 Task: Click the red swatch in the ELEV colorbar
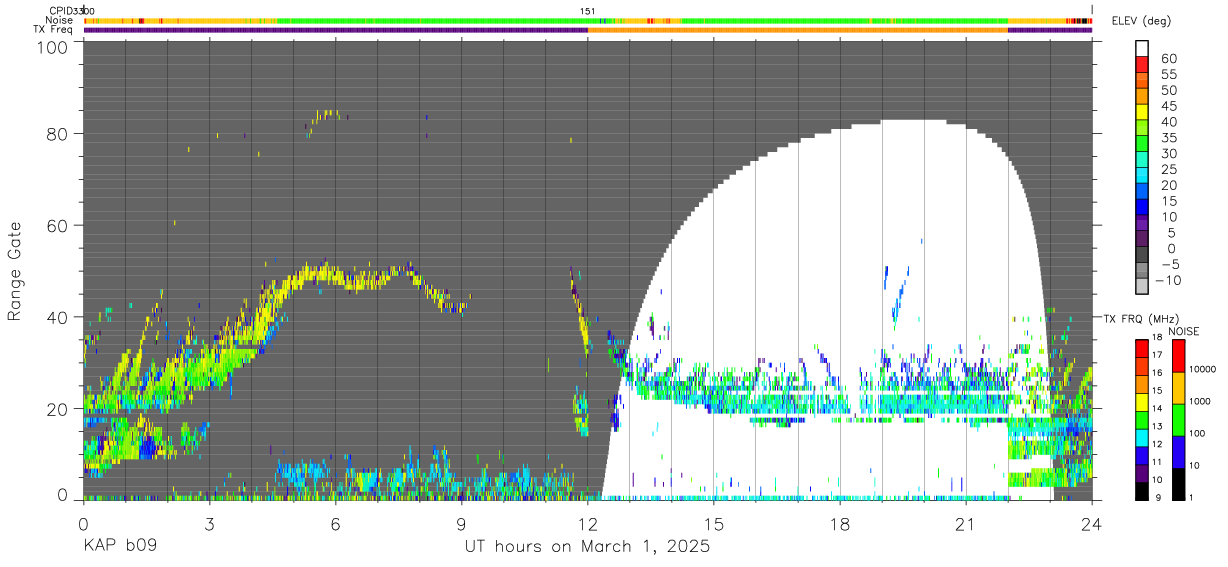point(1142,65)
